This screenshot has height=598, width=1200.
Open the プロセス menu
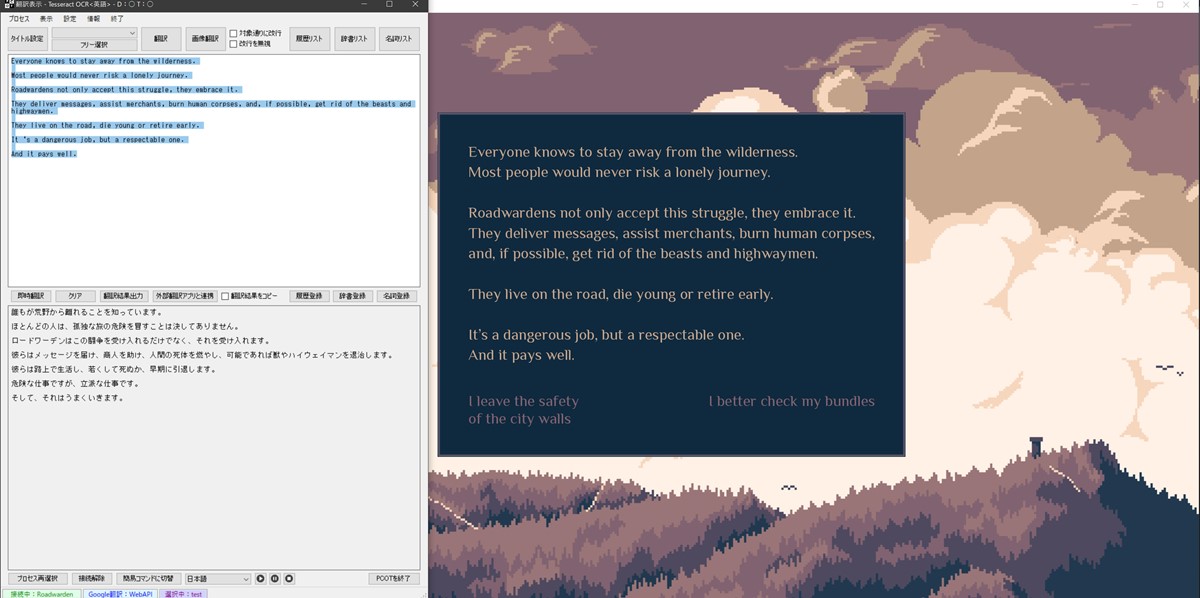pyautogui.click(x=19, y=18)
